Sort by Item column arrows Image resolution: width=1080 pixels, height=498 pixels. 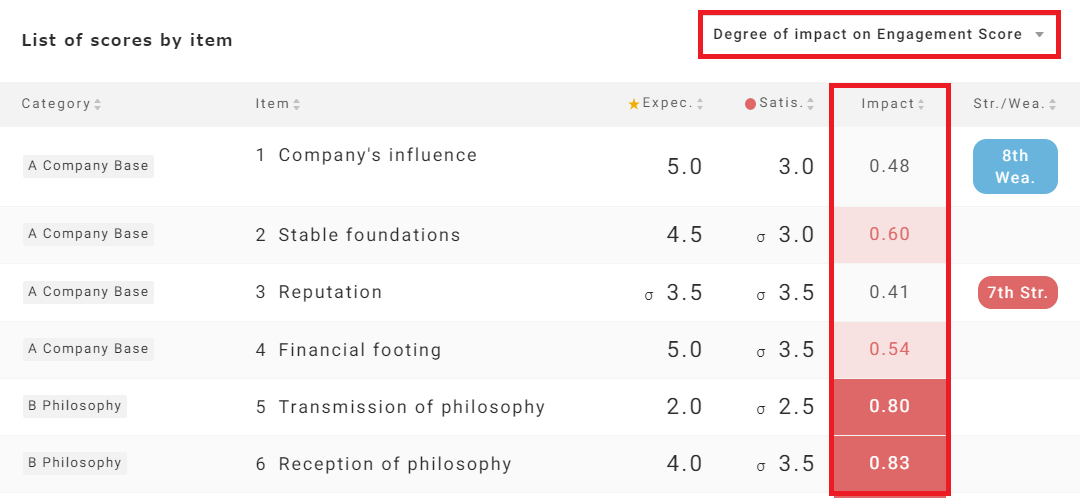point(297,104)
